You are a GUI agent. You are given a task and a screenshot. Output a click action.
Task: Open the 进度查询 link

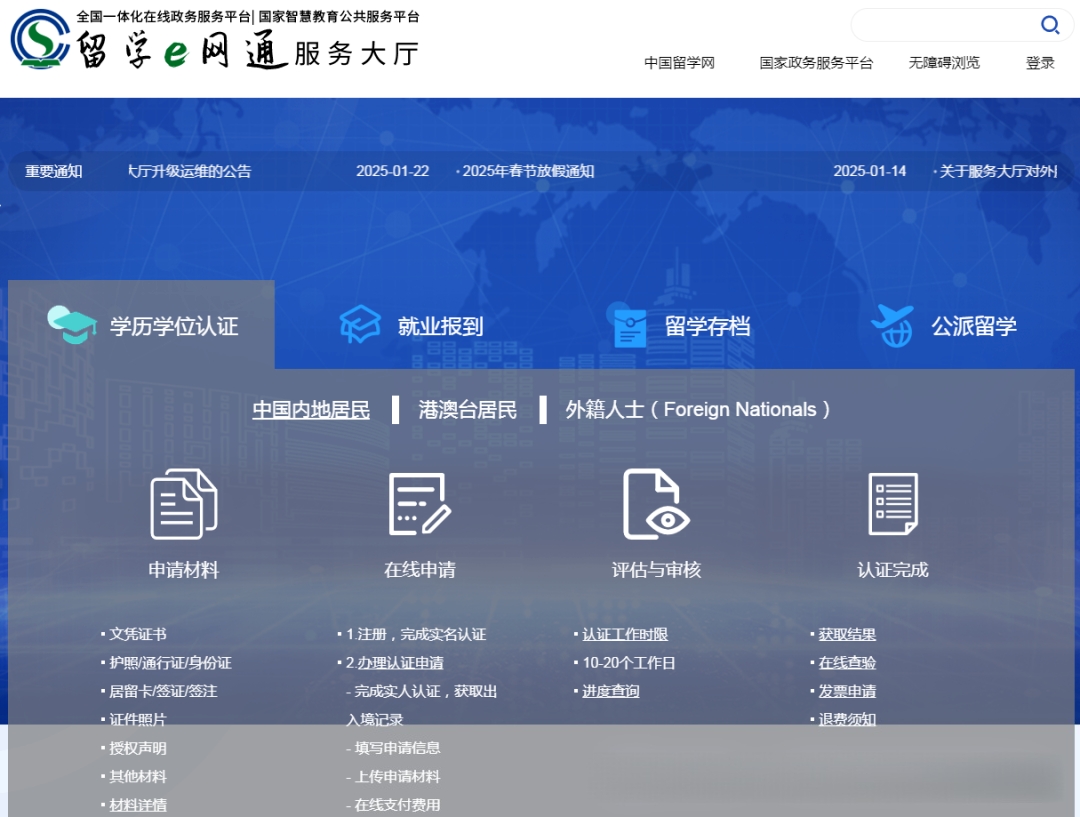pos(609,690)
